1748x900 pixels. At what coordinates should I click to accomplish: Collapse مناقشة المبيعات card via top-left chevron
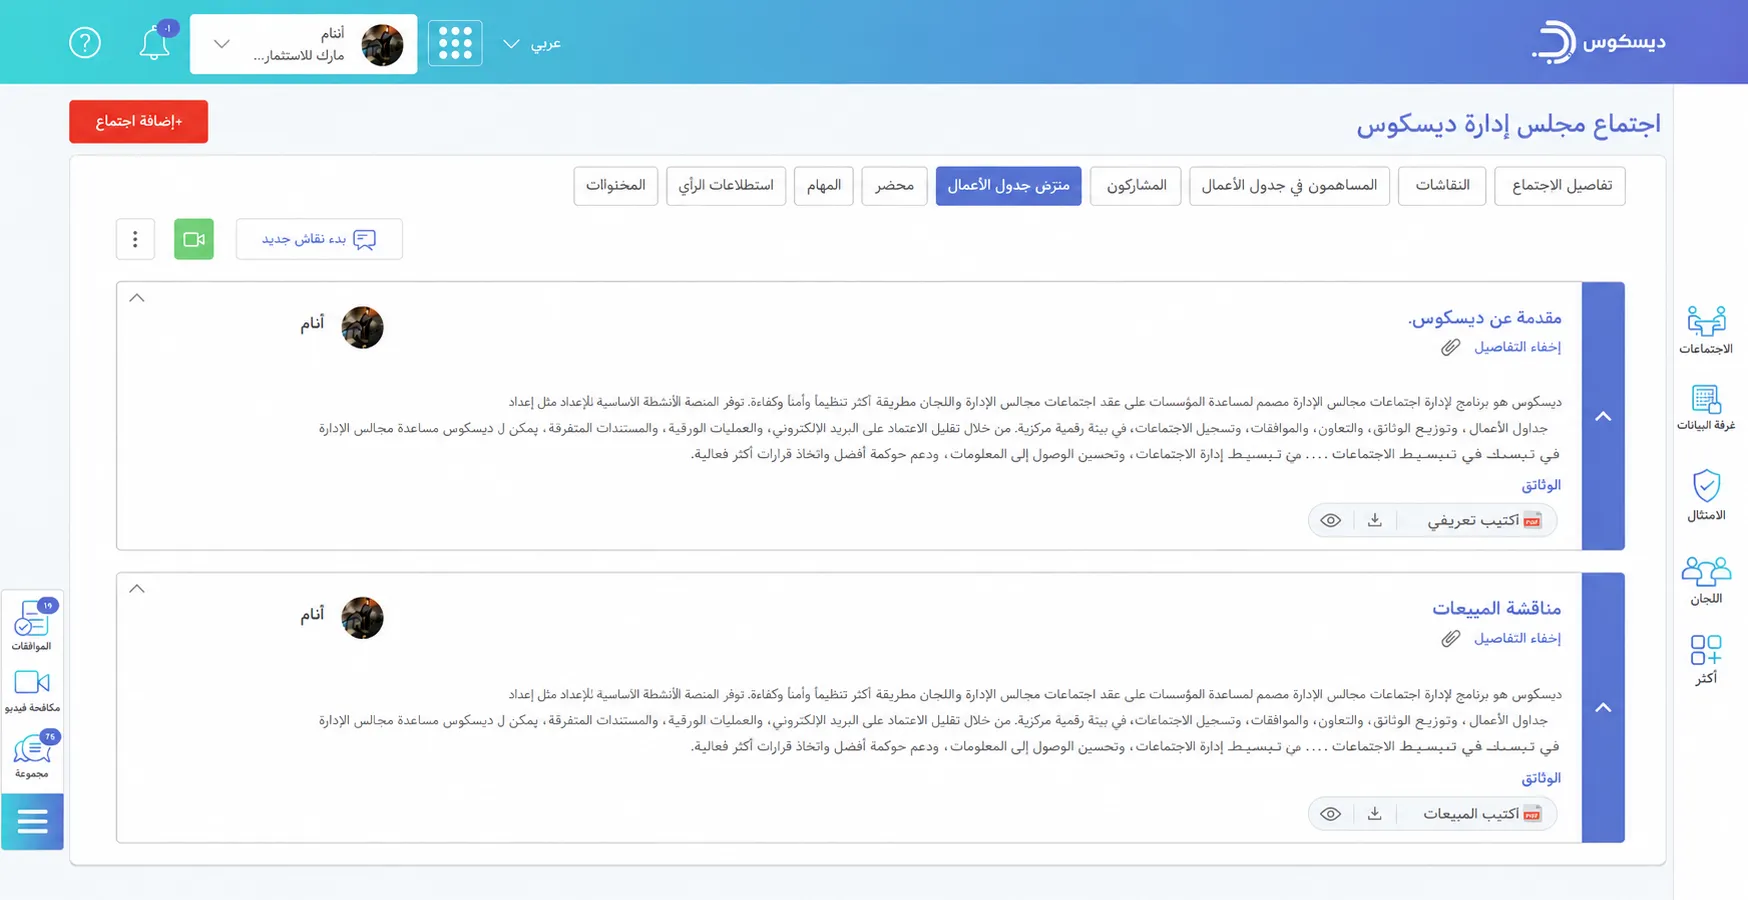pos(137,589)
